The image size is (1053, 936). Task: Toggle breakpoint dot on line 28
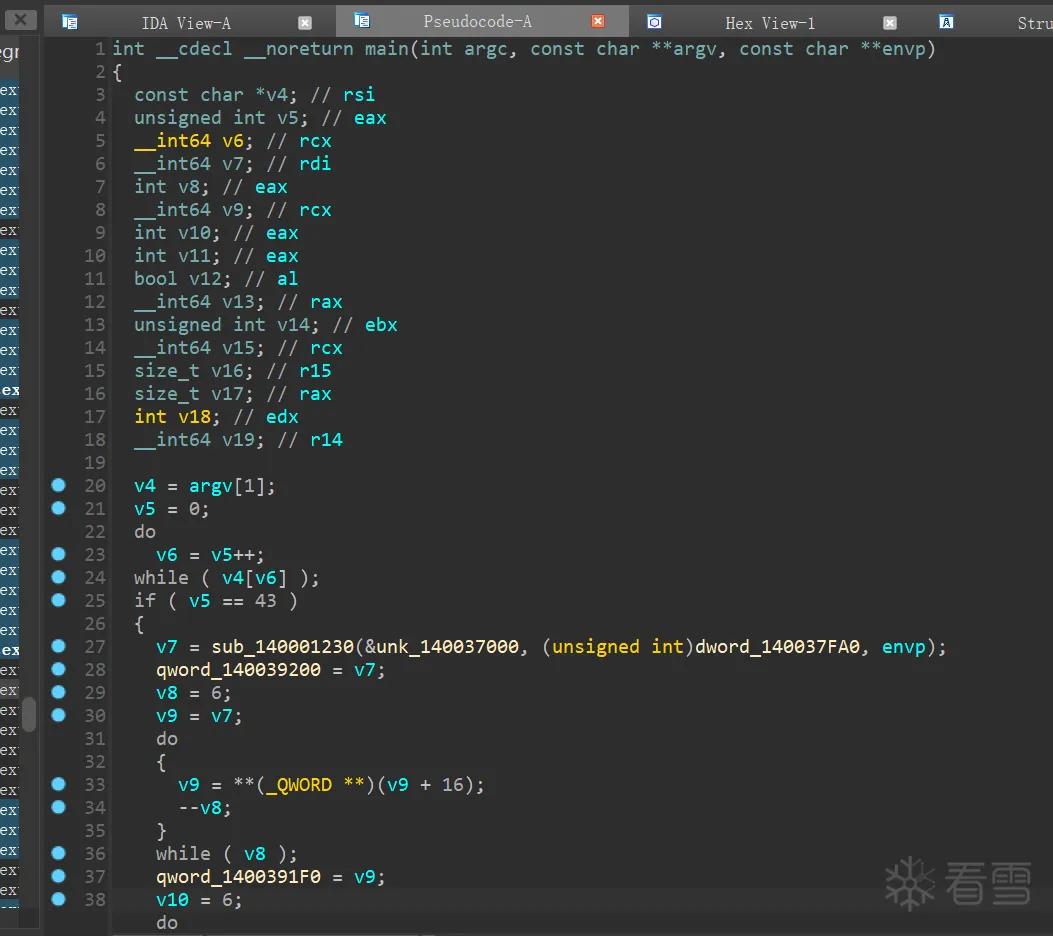[x=58, y=669]
